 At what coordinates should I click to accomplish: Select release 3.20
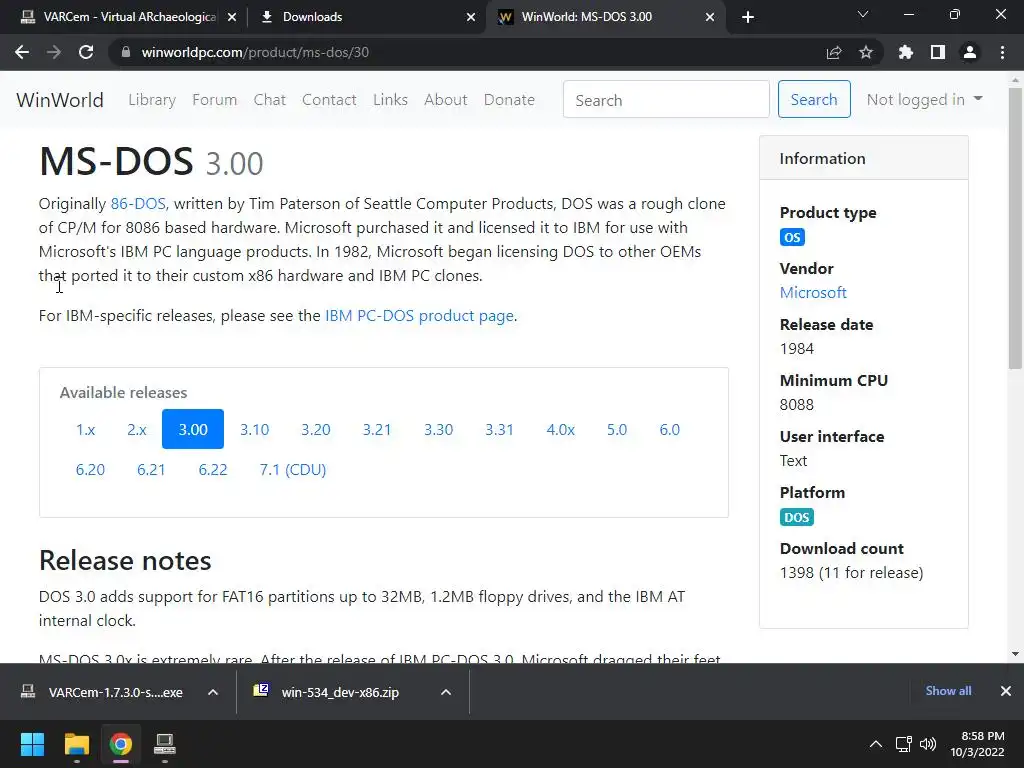315,429
